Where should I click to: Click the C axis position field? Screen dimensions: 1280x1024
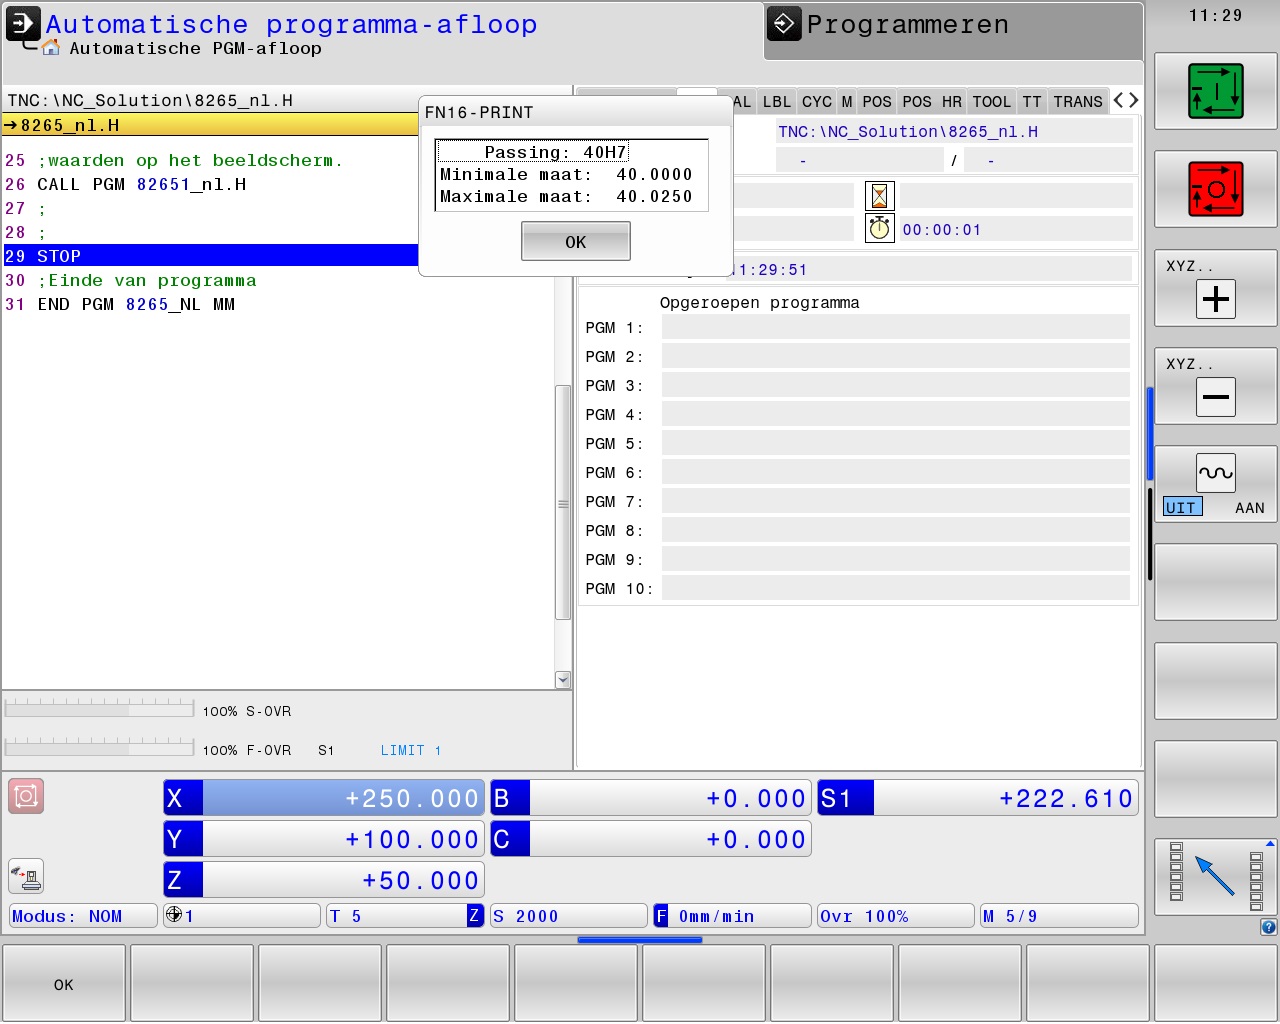click(x=651, y=839)
